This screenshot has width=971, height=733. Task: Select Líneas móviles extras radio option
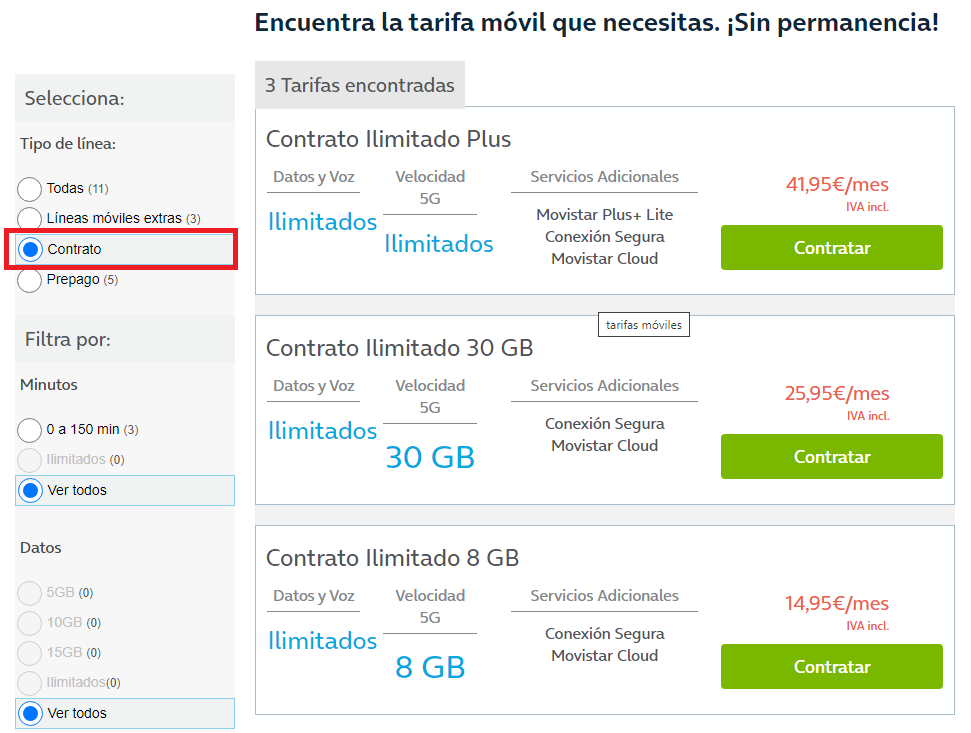[x=30, y=219]
